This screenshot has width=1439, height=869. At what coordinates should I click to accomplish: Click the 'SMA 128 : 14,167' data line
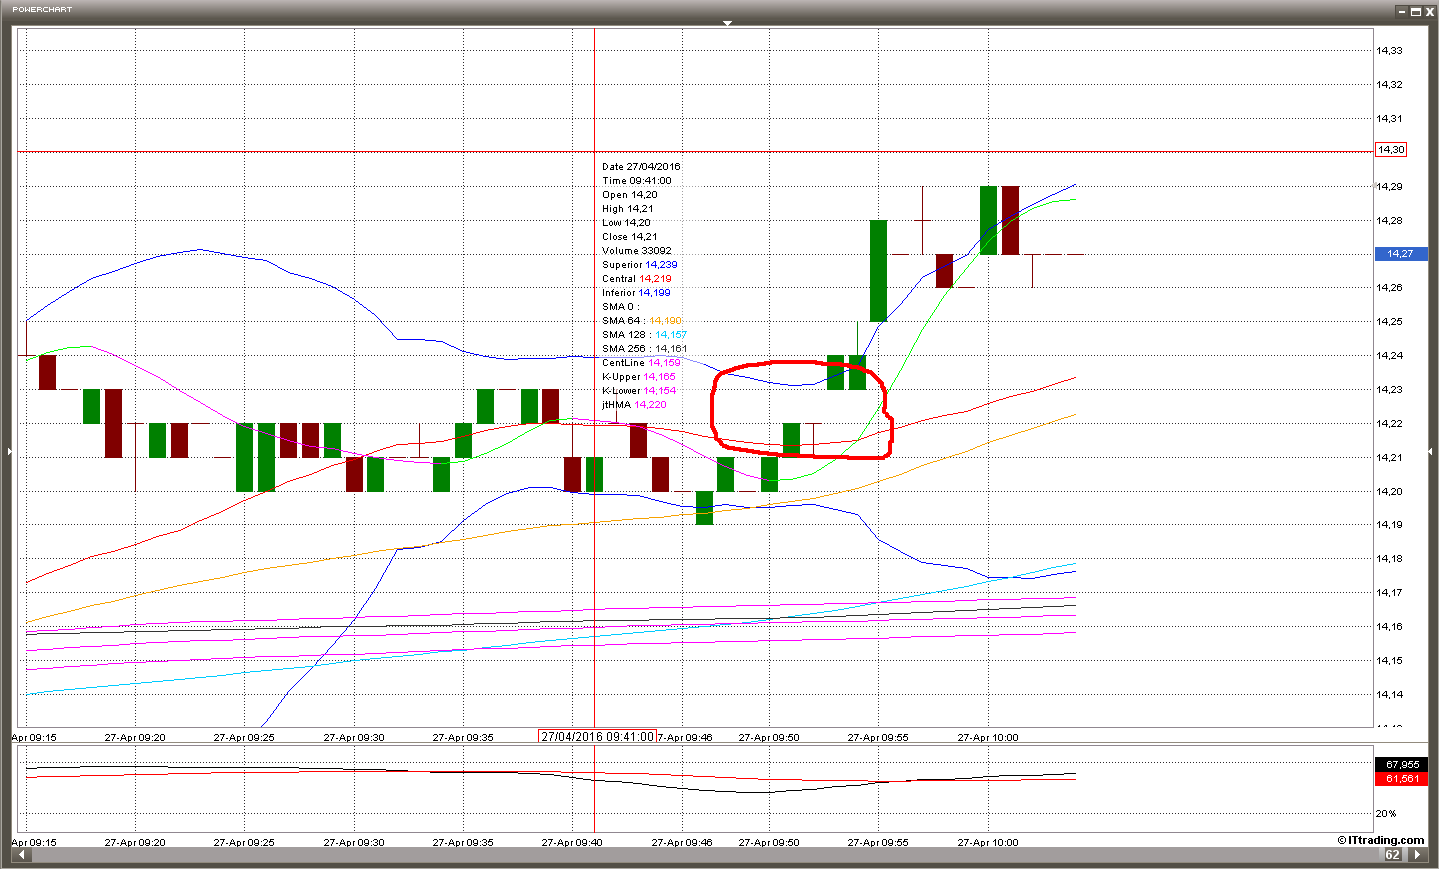click(x=644, y=335)
